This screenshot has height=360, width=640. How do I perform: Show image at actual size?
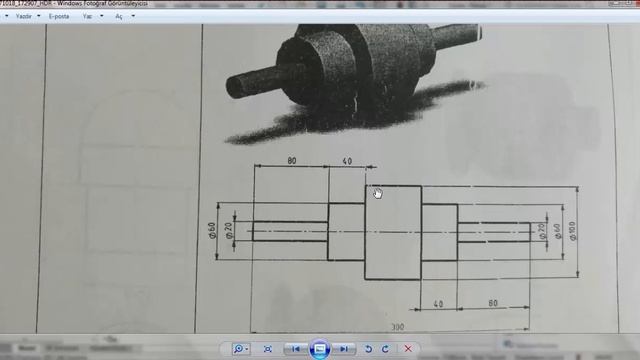click(268, 349)
